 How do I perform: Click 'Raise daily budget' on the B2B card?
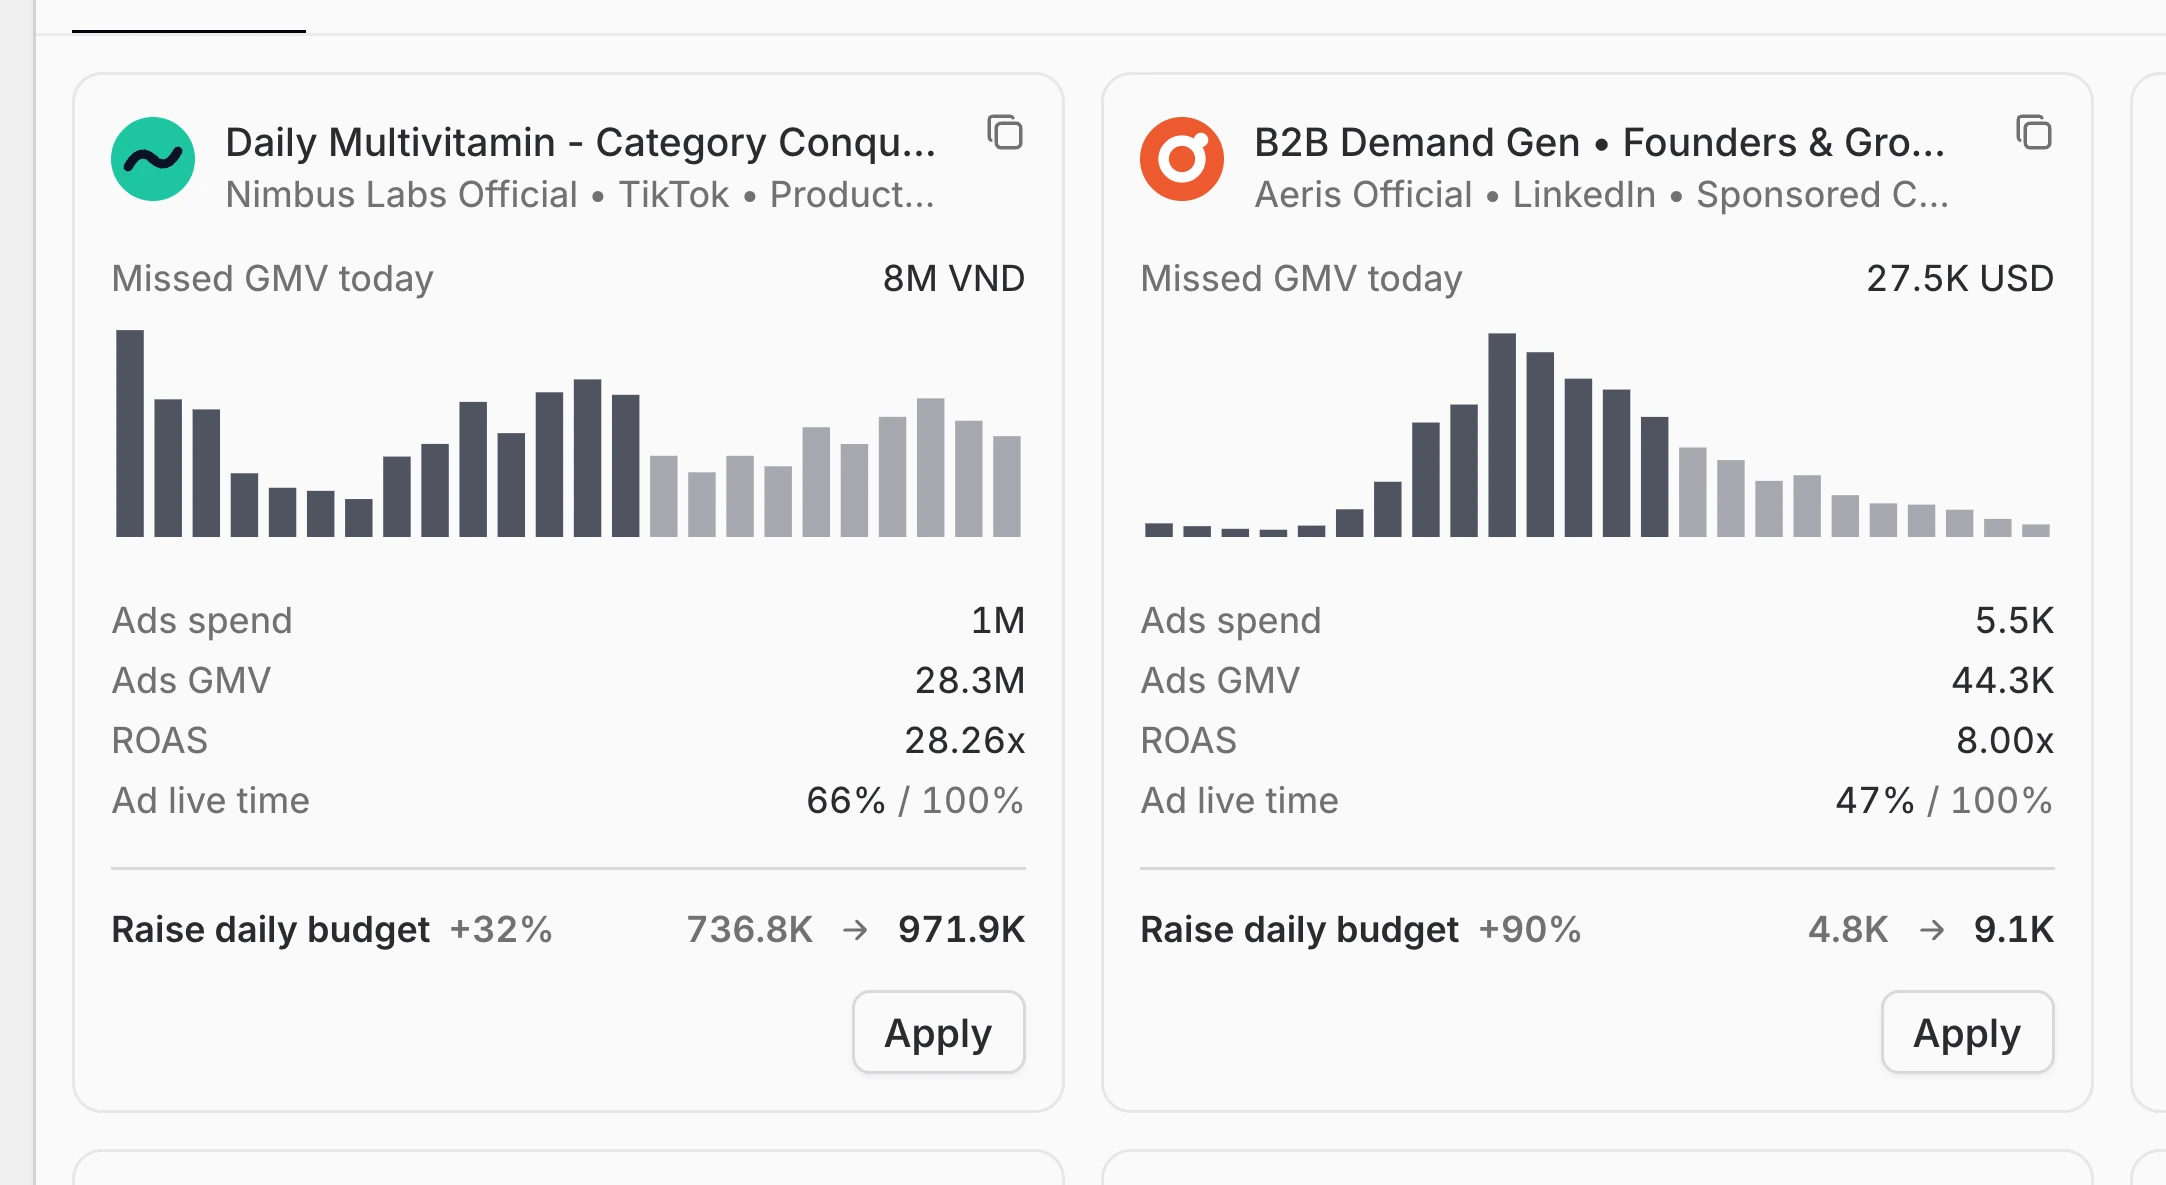click(1299, 929)
